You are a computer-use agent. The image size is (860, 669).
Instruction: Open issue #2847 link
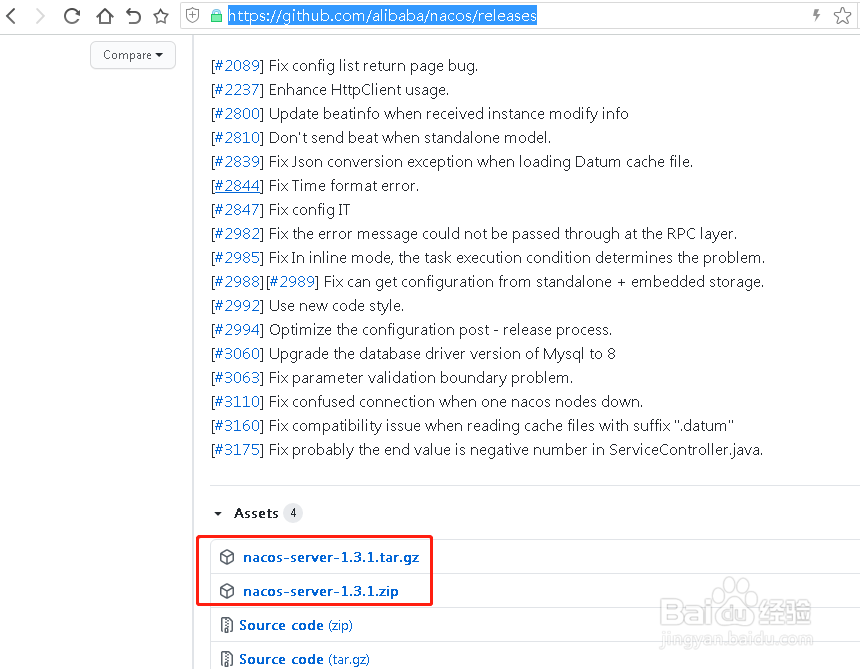pyautogui.click(x=237, y=210)
